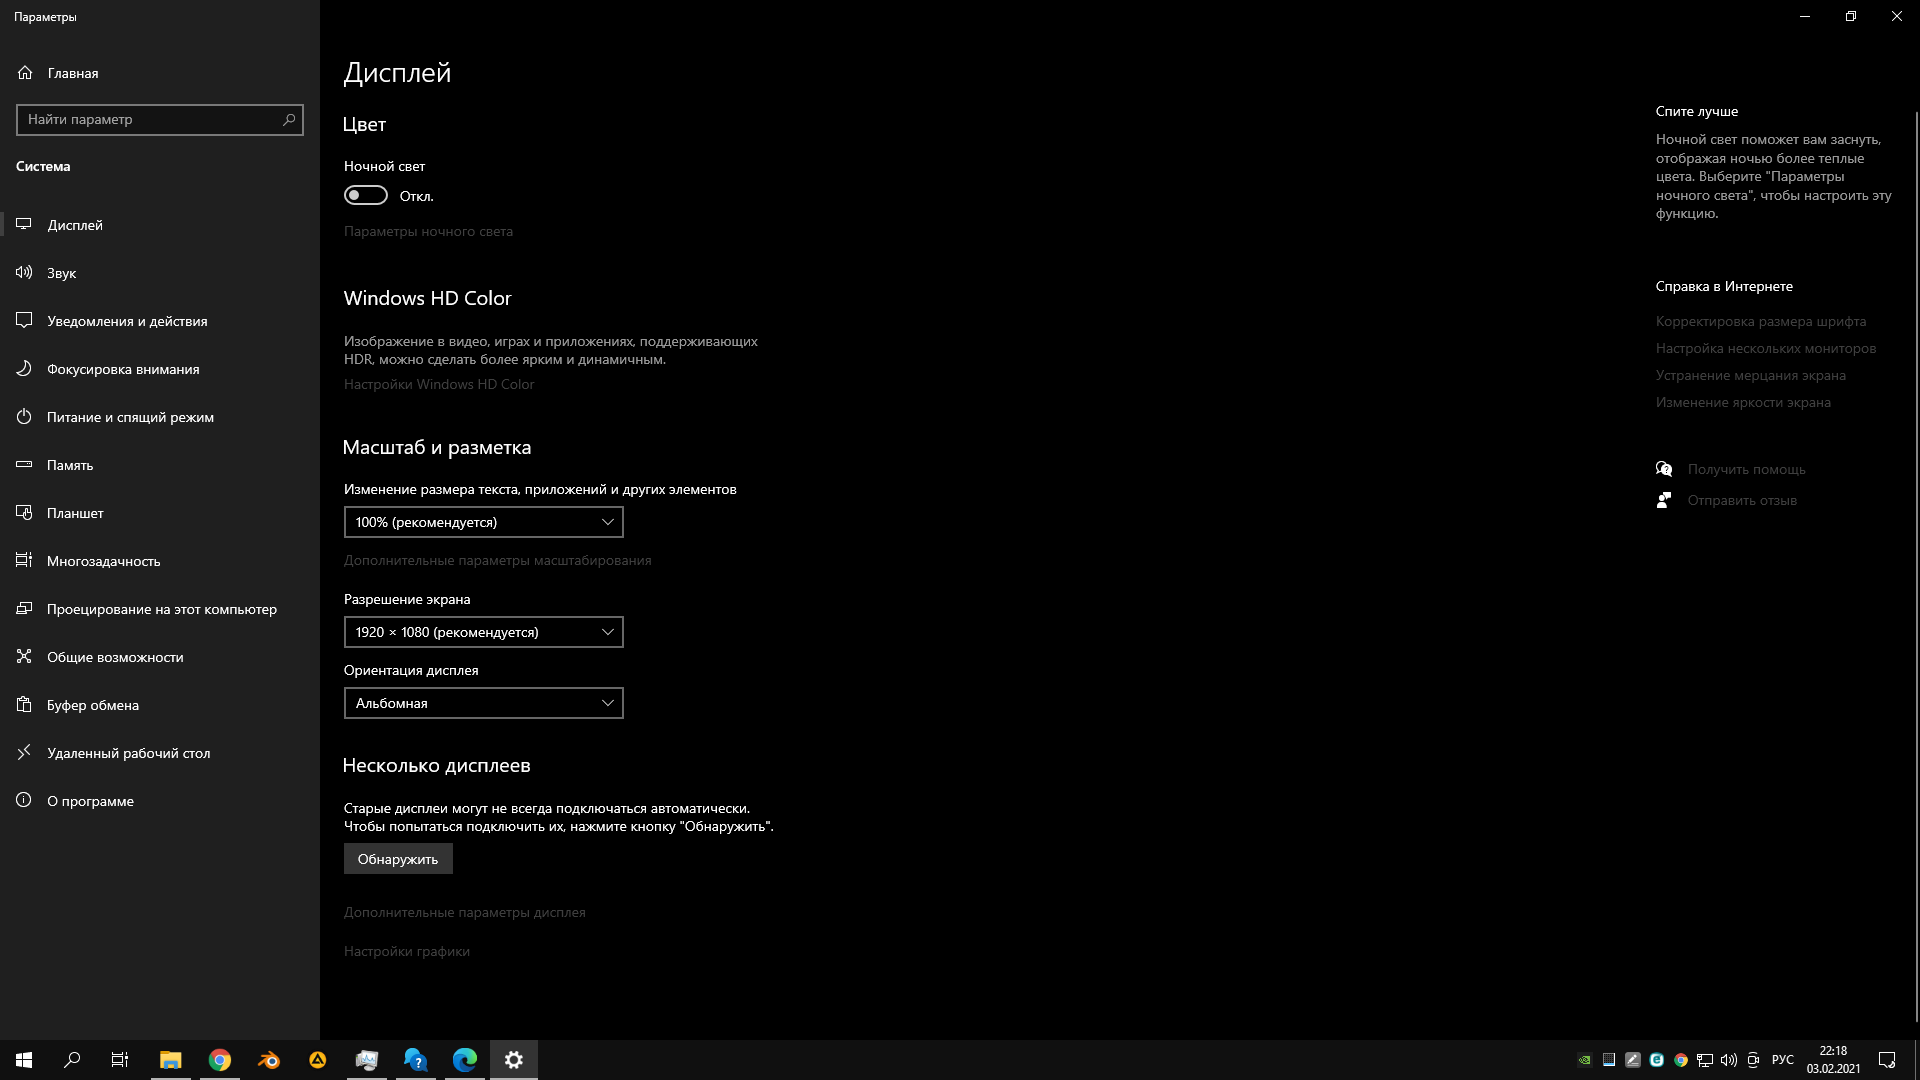The image size is (1920, 1080).
Task: Click the Буфер обмена clipboard icon
Action: pos(24,705)
